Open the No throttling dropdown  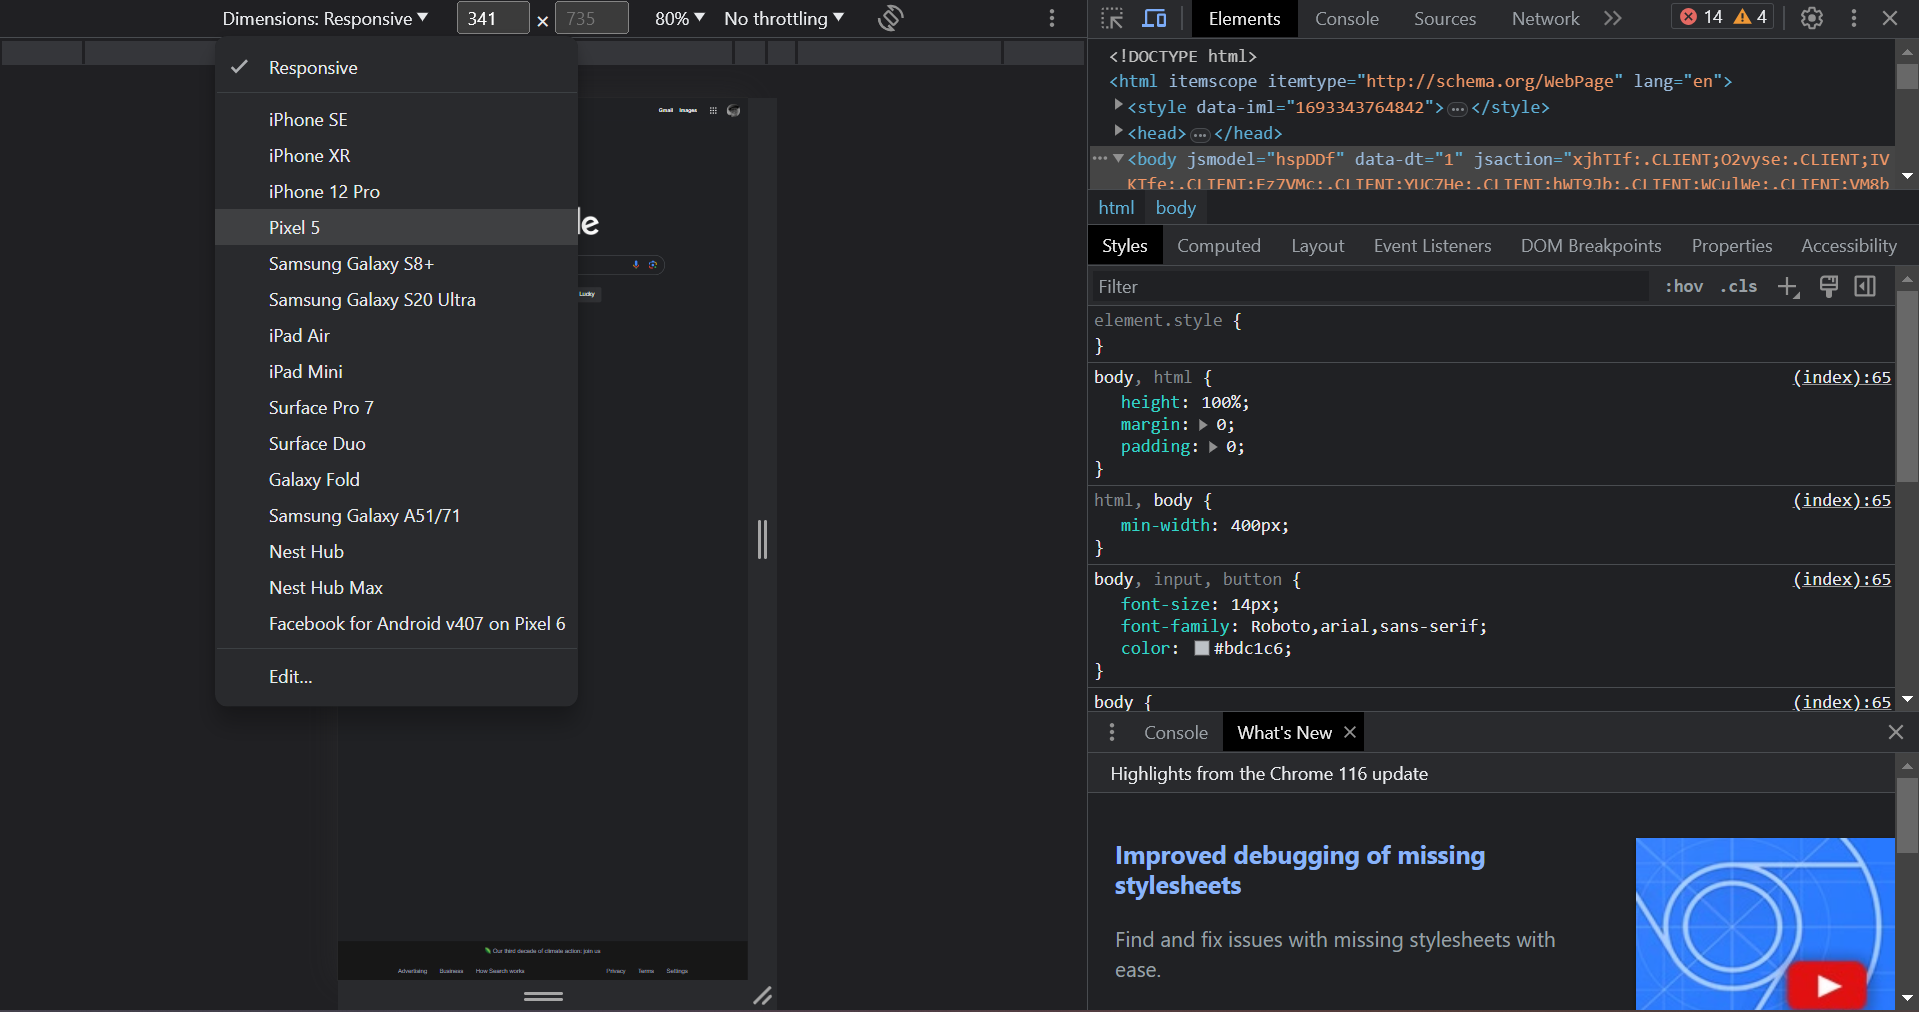[784, 18]
